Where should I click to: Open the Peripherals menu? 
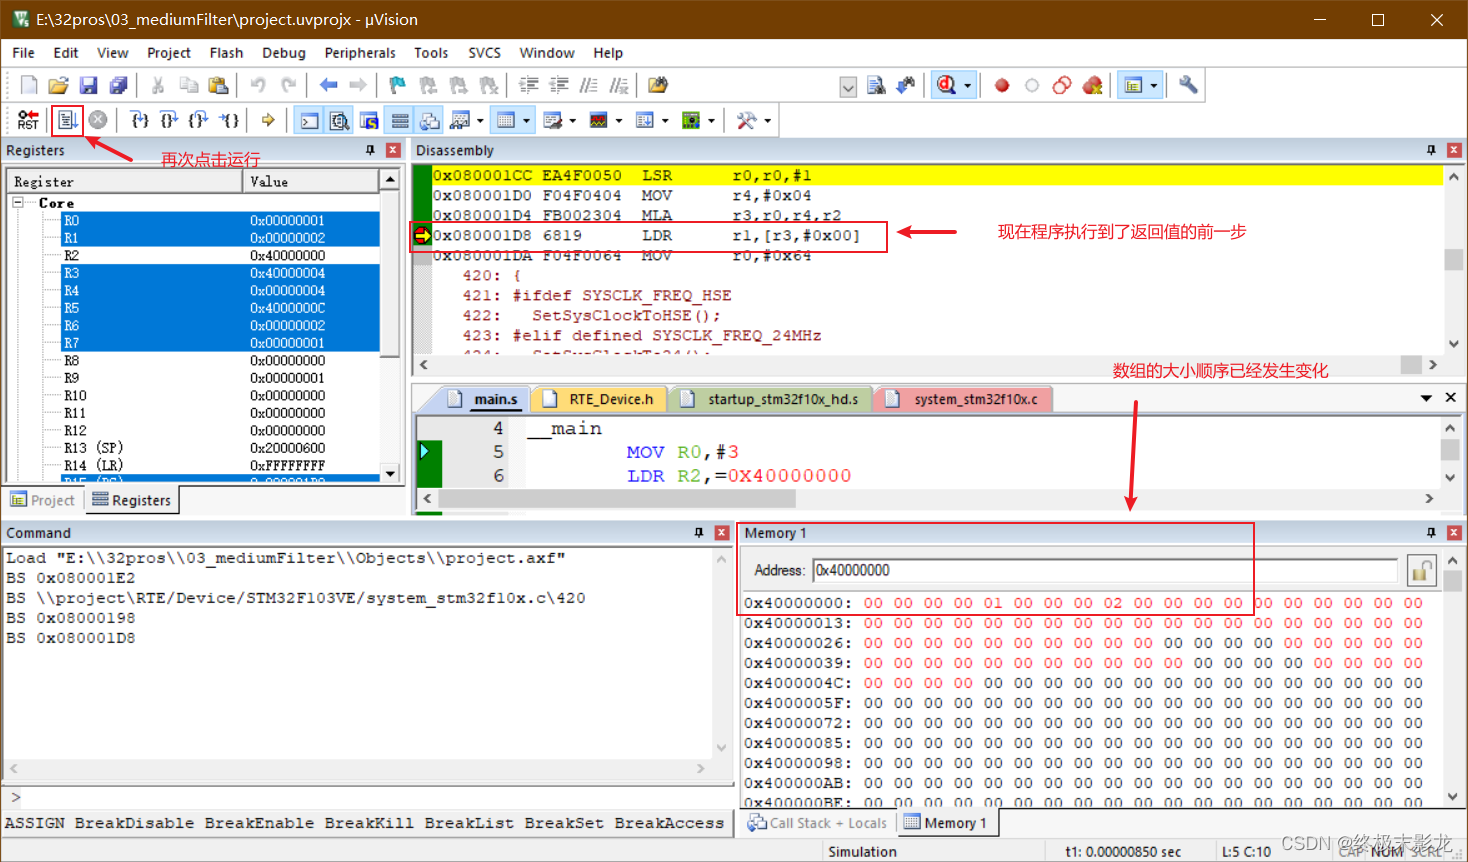[360, 53]
